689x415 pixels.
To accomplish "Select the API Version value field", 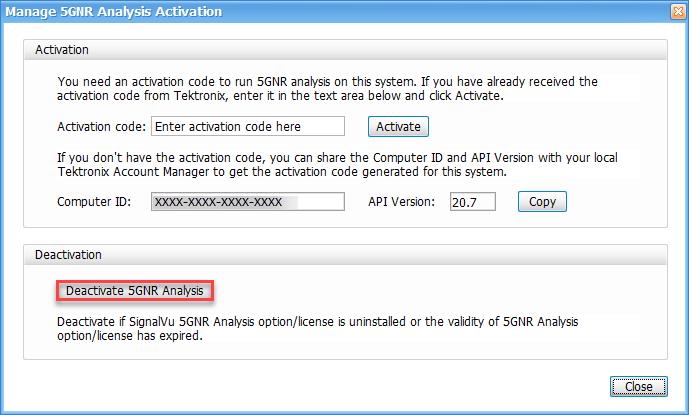I will click(x=473, y=202).
